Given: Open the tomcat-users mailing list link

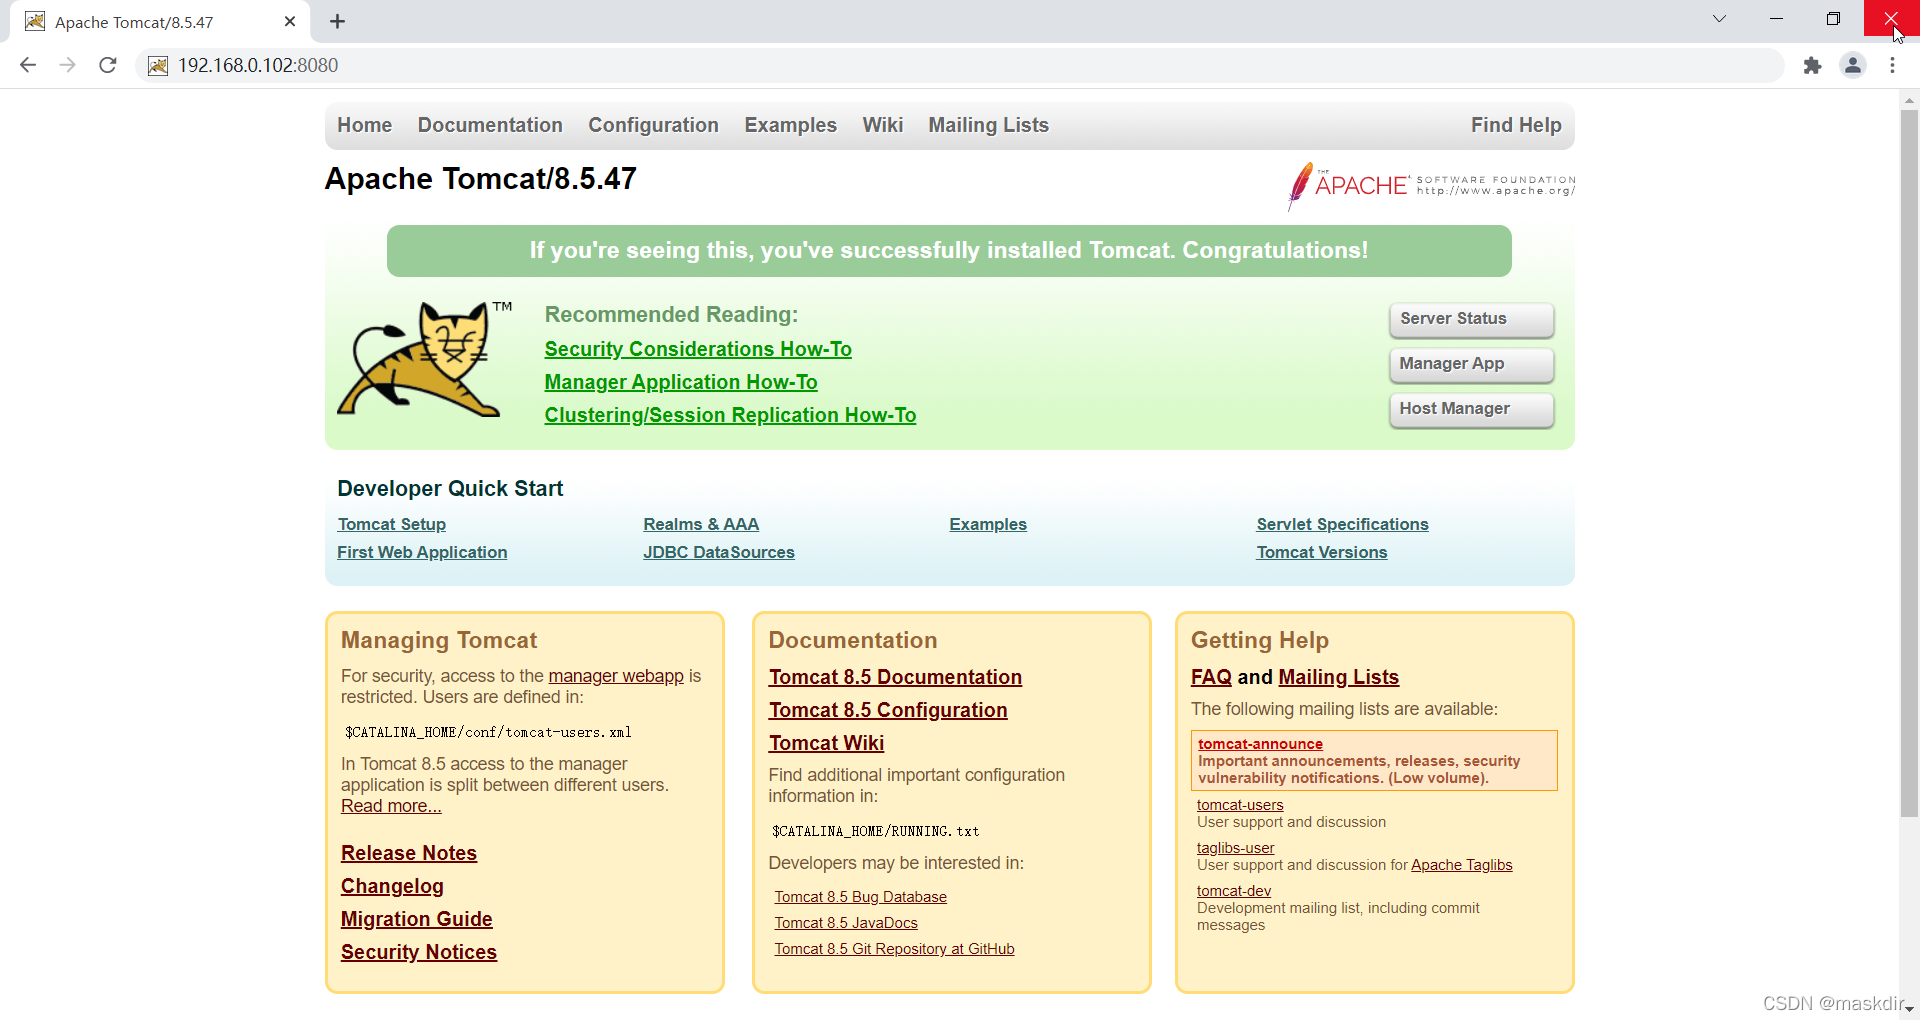Looking at the screenshot, I should (1240, 805).
